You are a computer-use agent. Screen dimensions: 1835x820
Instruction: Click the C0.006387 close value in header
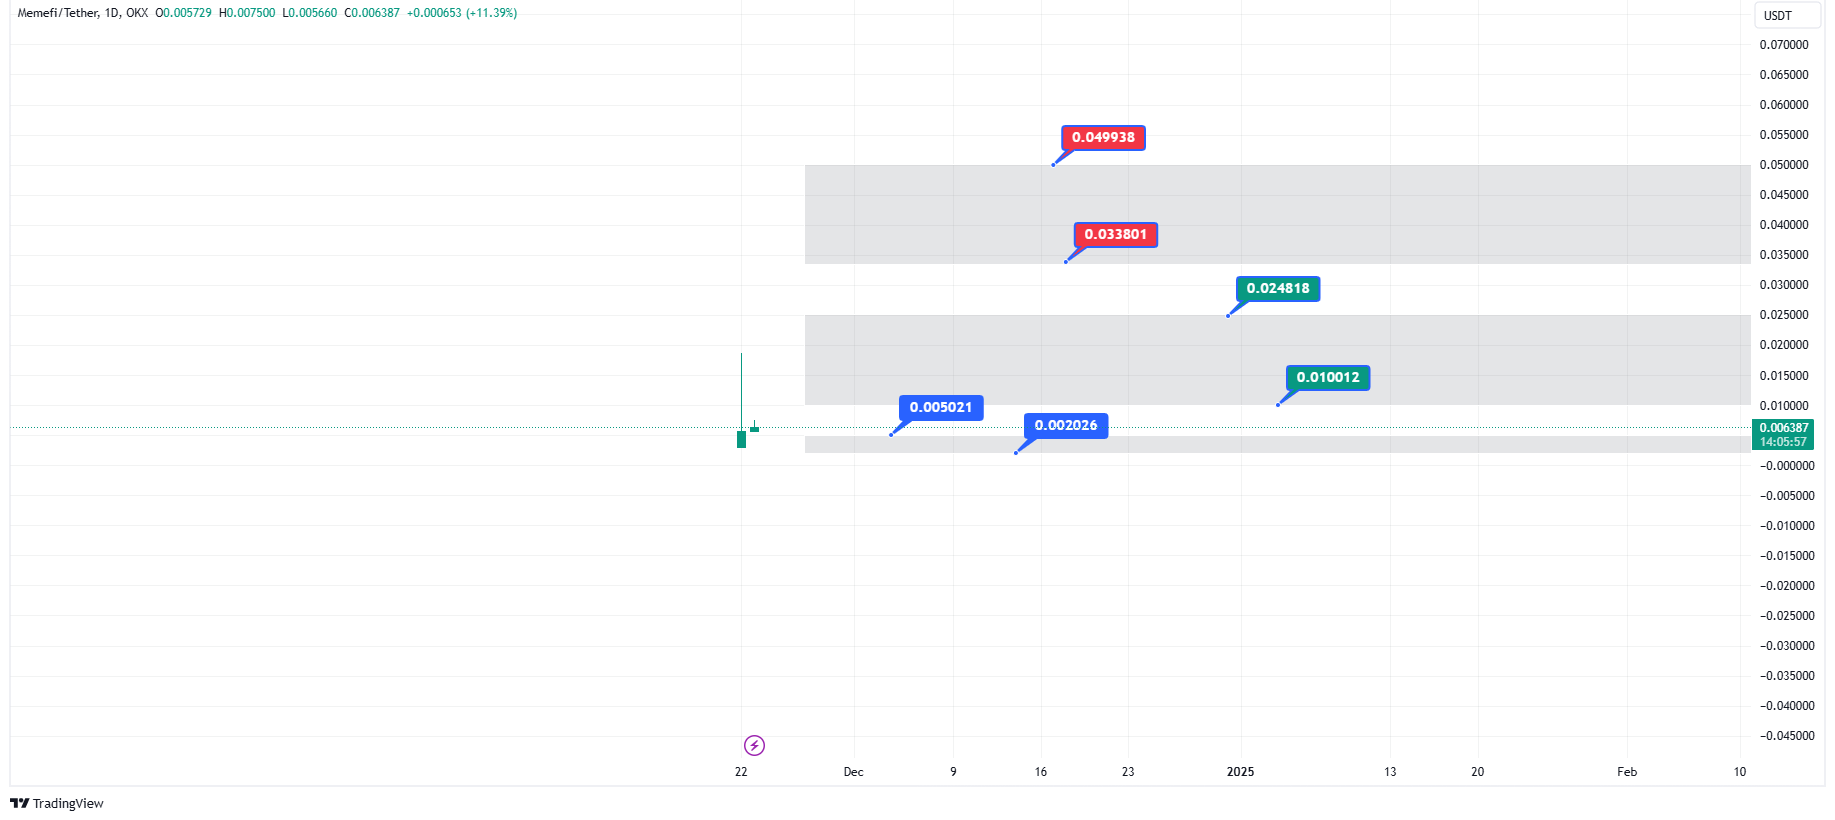372,13
